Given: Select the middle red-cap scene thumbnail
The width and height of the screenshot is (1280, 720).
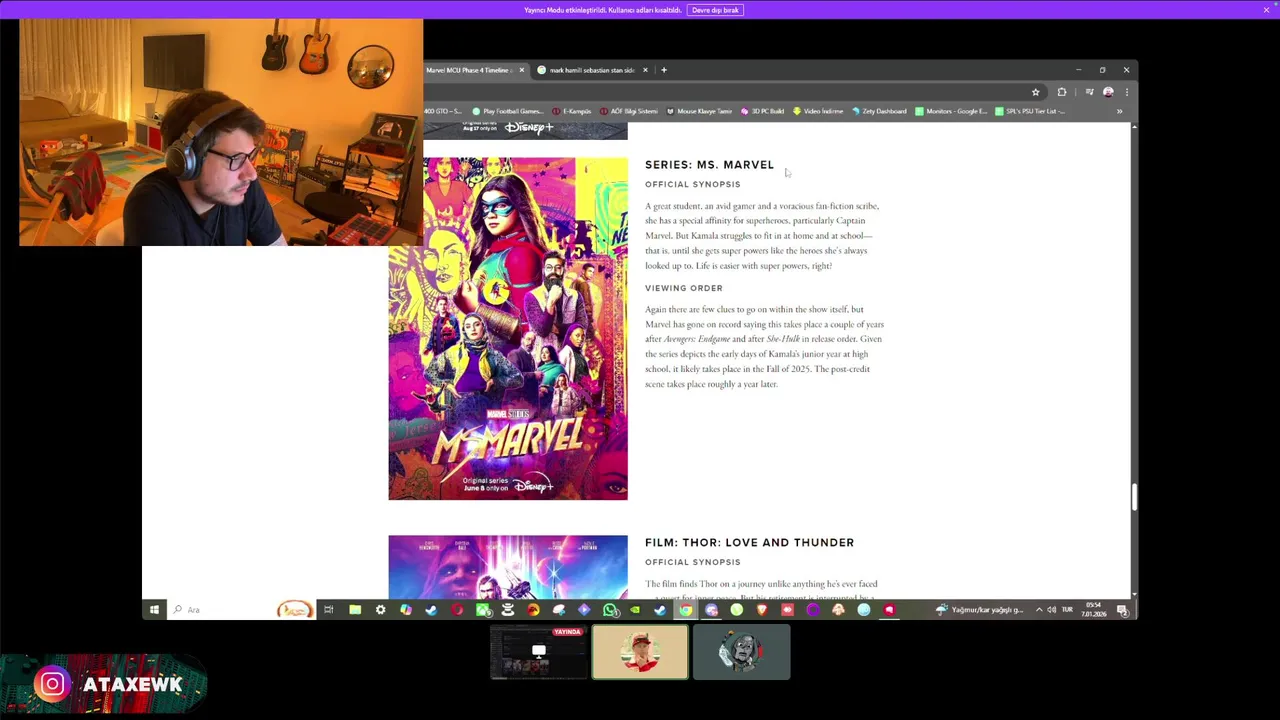Looking at the screenshot, I should [x=640, y=652].
